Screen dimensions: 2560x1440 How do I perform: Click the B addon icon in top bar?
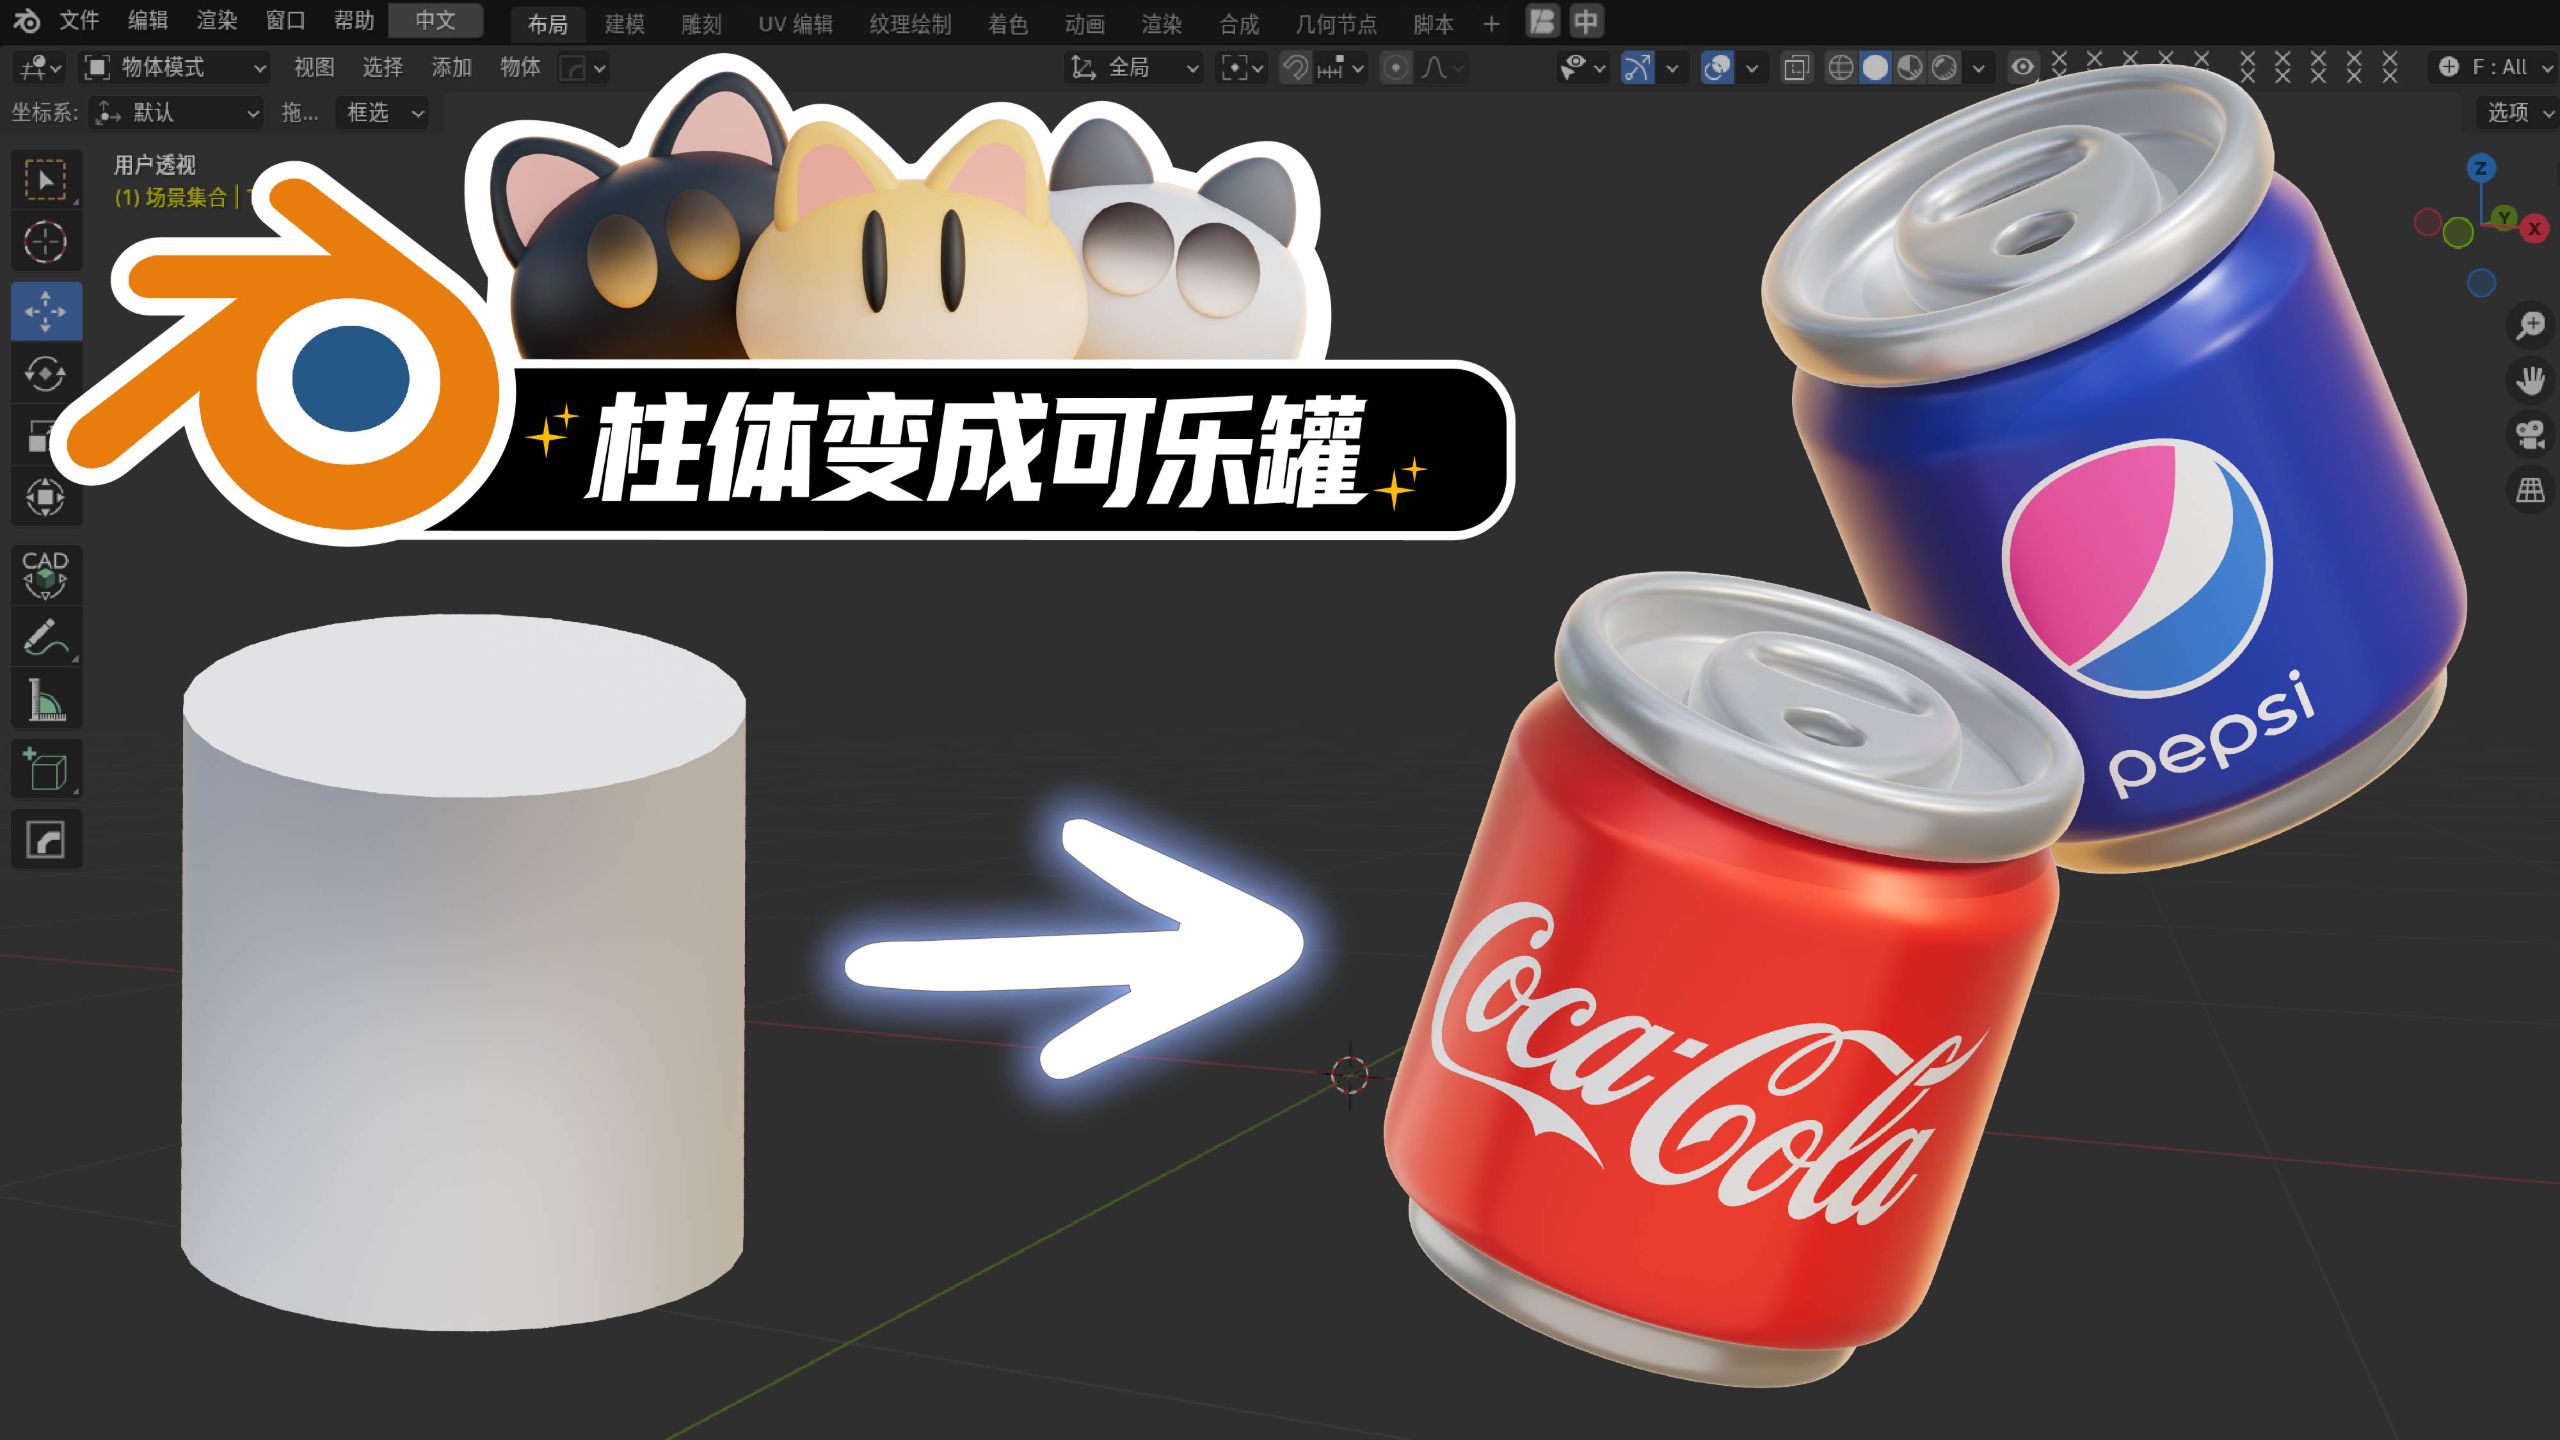pos(1543,21)
